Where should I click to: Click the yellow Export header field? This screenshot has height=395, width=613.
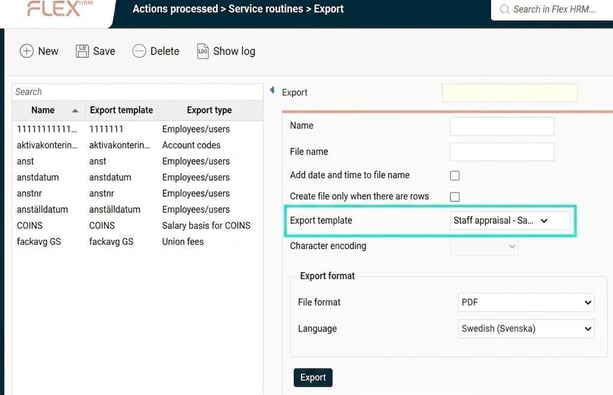pos(509,93)
